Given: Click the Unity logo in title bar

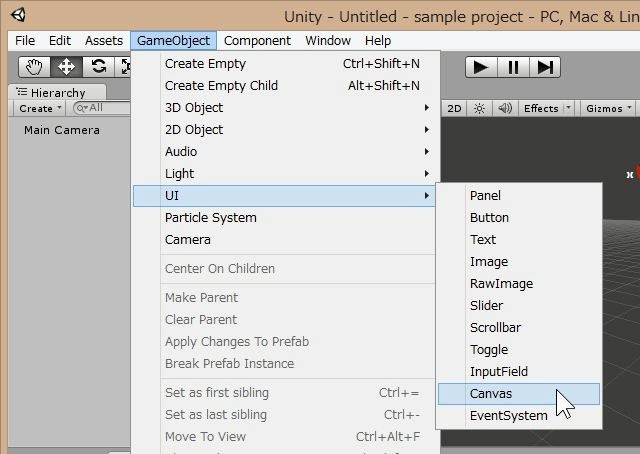Looking at the screenshot, I should click(18, 16).
